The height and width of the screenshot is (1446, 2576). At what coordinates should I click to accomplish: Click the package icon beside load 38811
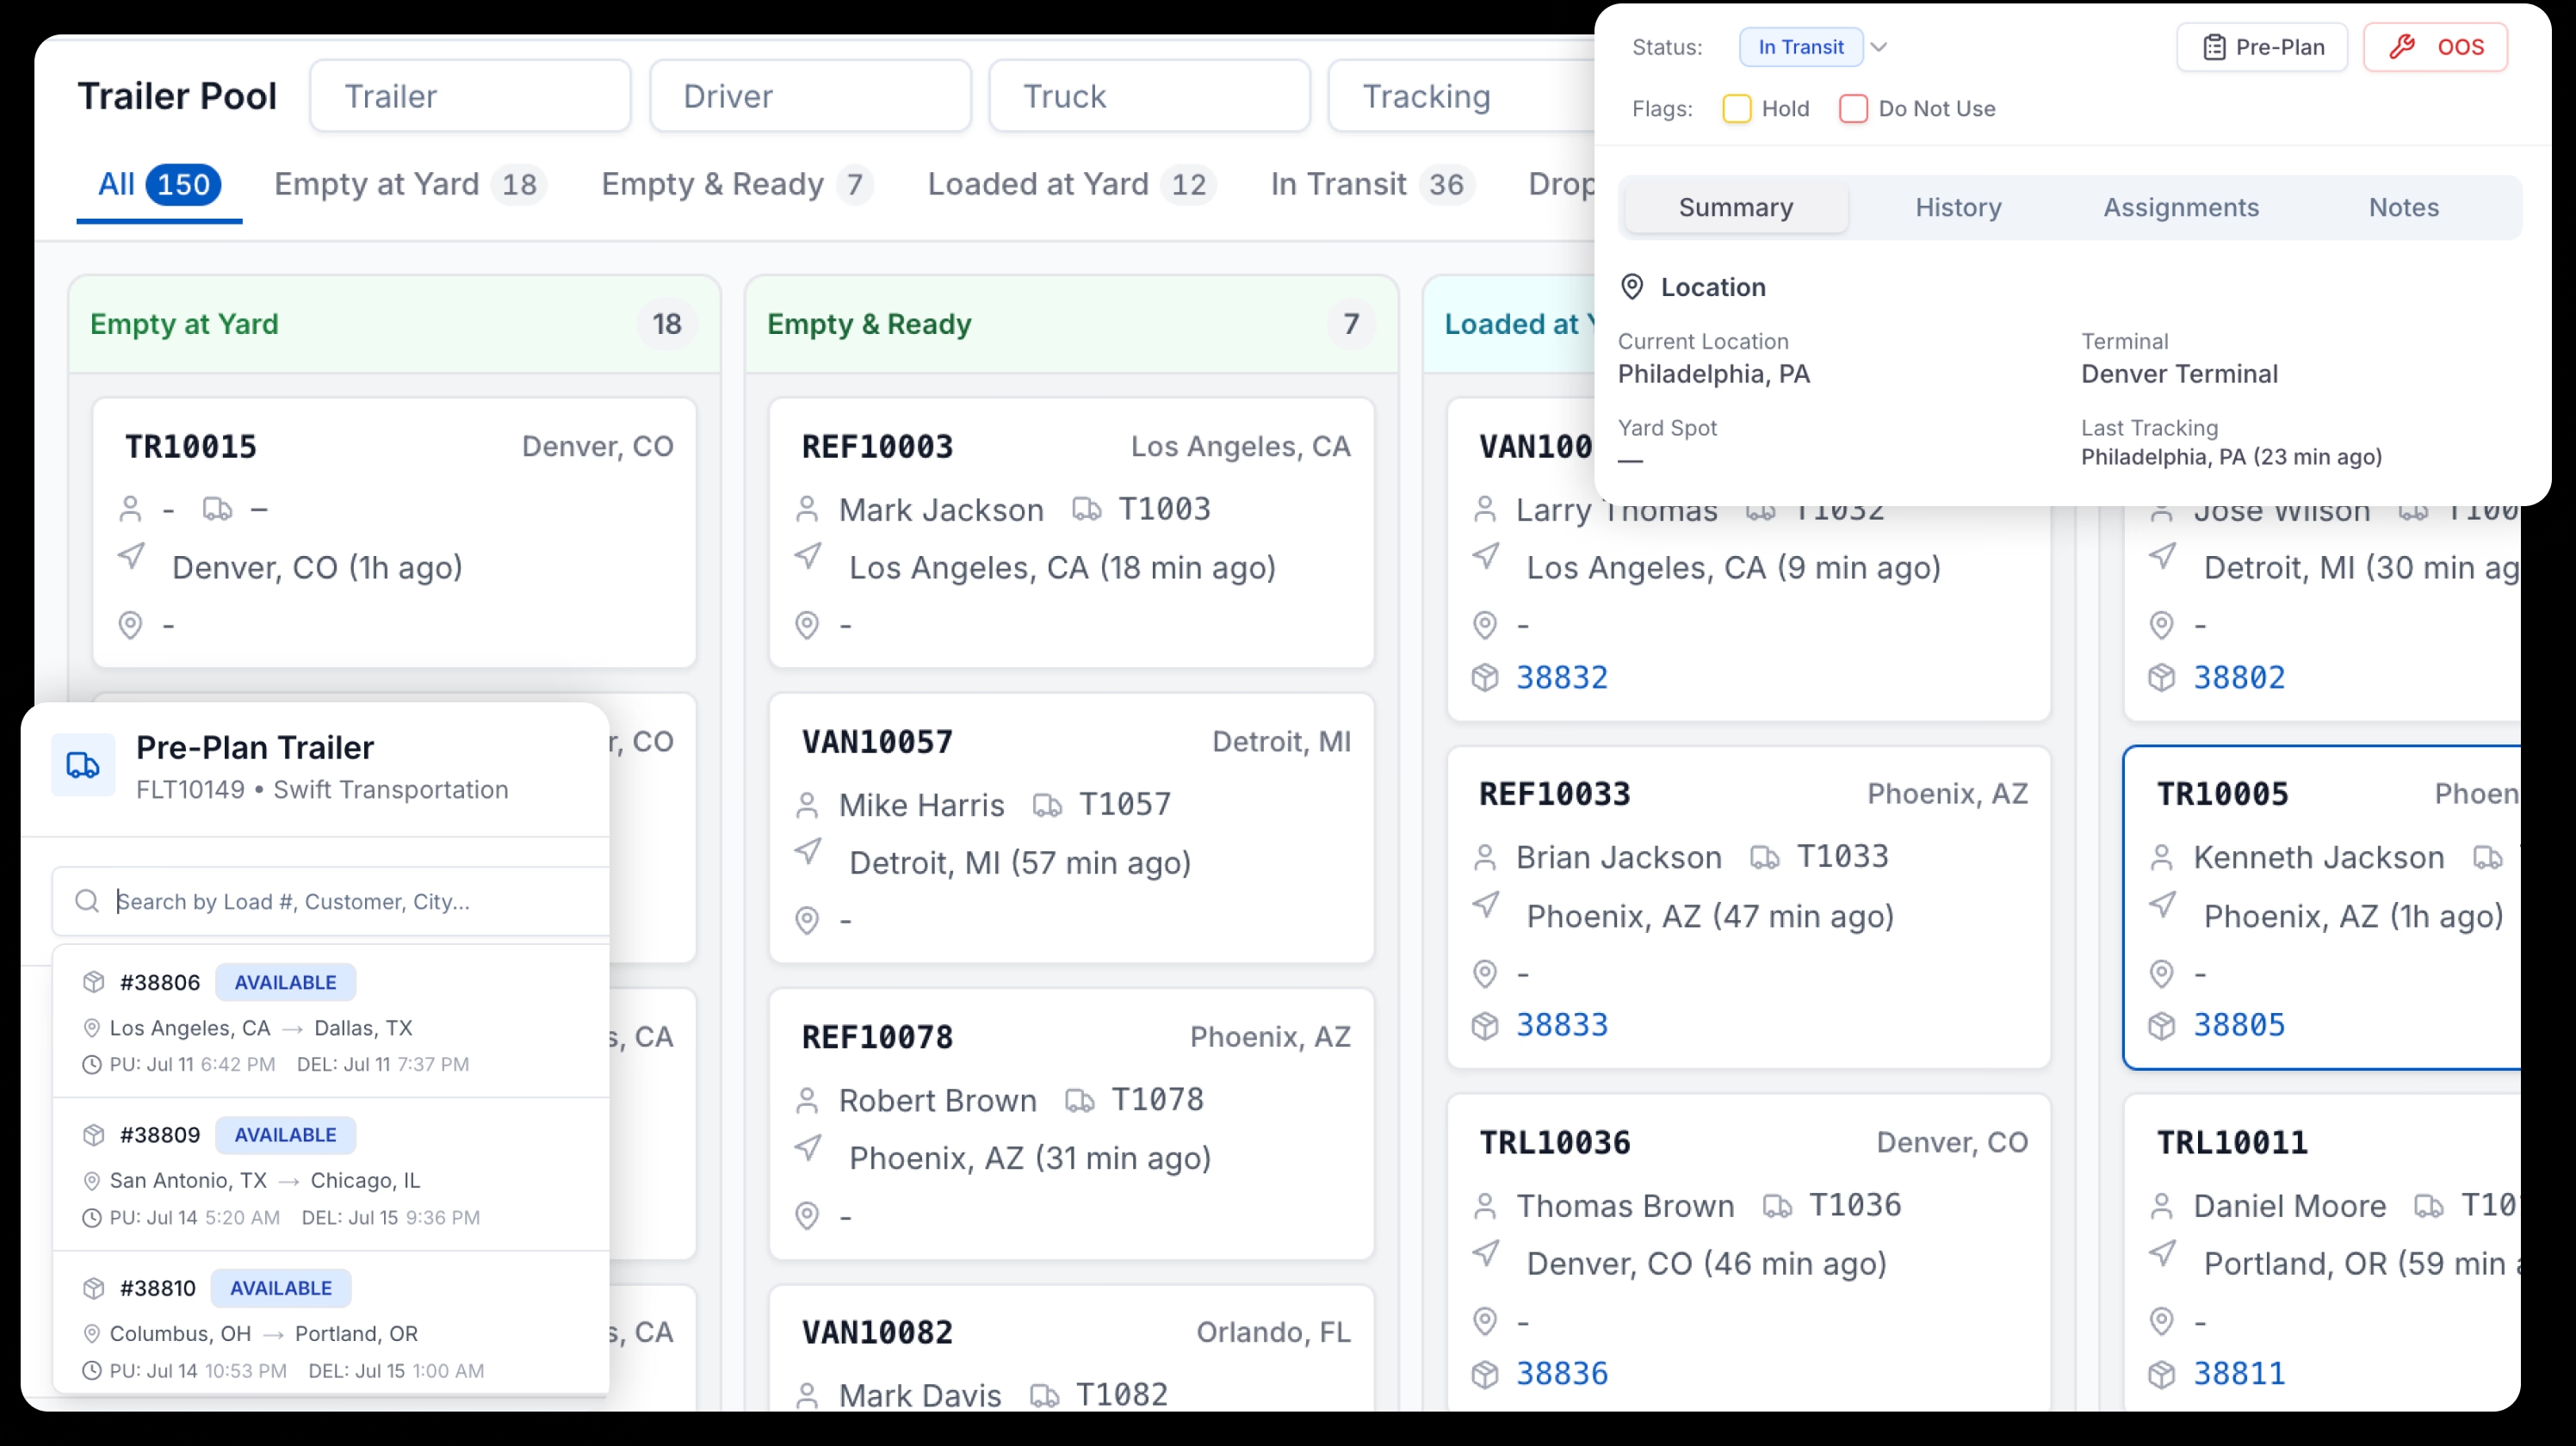[x=2162, y=1374]
